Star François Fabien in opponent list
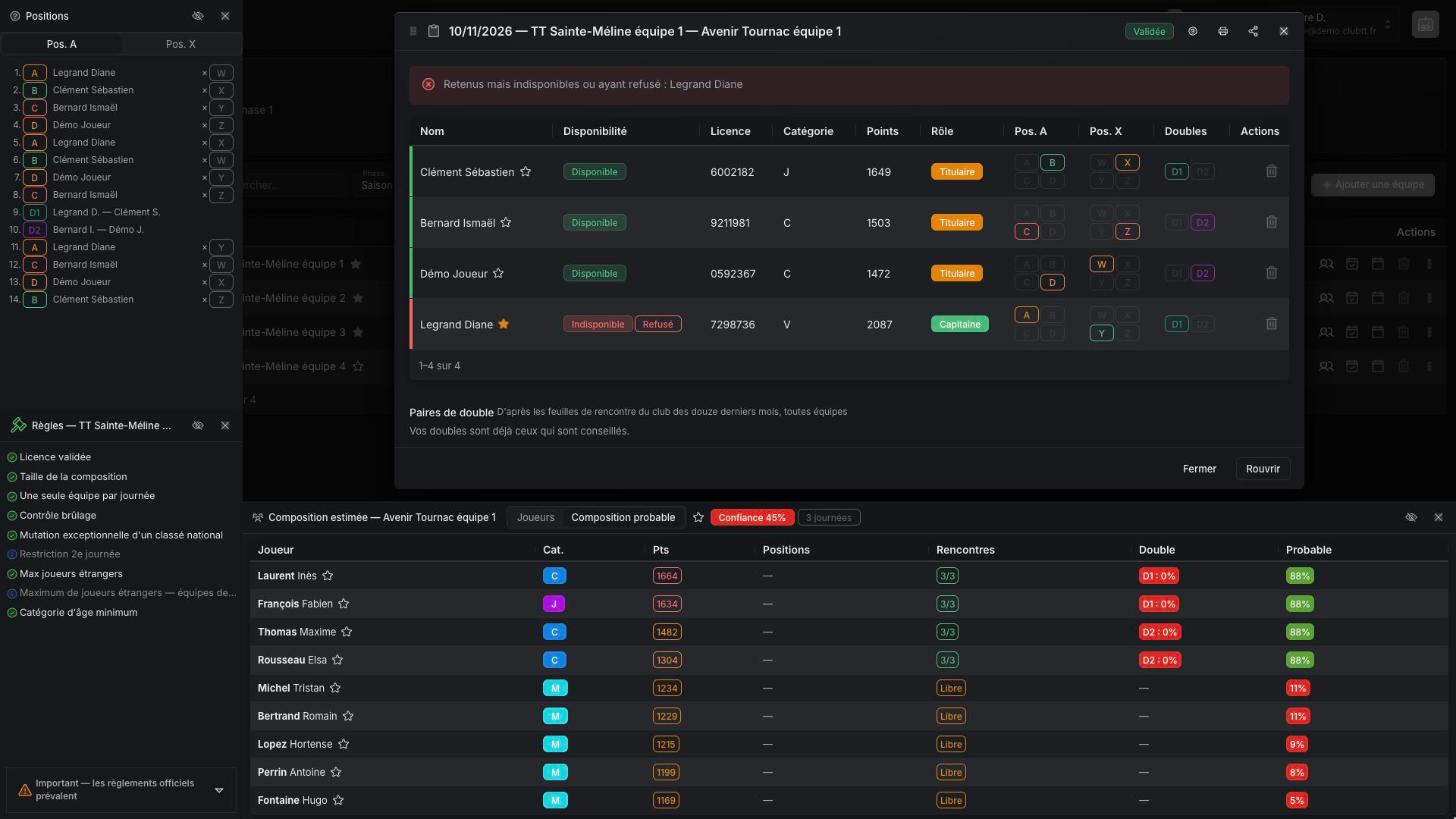 (343, 604)
